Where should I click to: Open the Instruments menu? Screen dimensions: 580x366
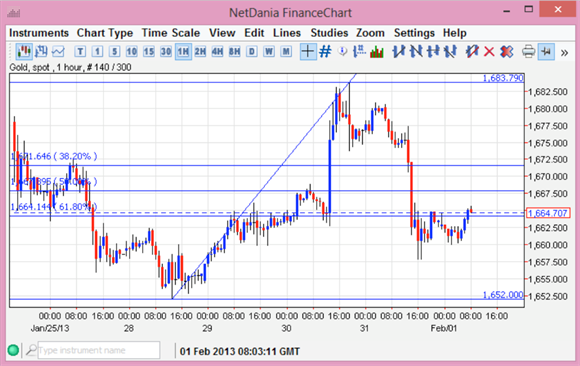39,33
